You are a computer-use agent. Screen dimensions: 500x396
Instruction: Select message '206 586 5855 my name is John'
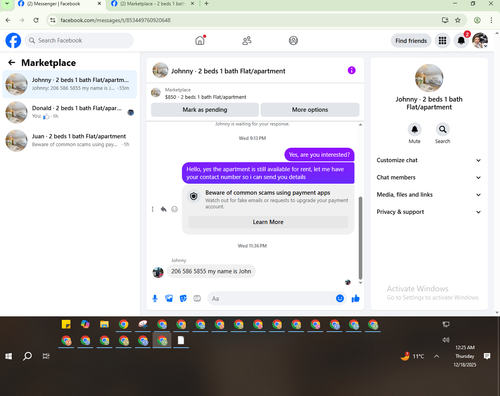point(211,271)
